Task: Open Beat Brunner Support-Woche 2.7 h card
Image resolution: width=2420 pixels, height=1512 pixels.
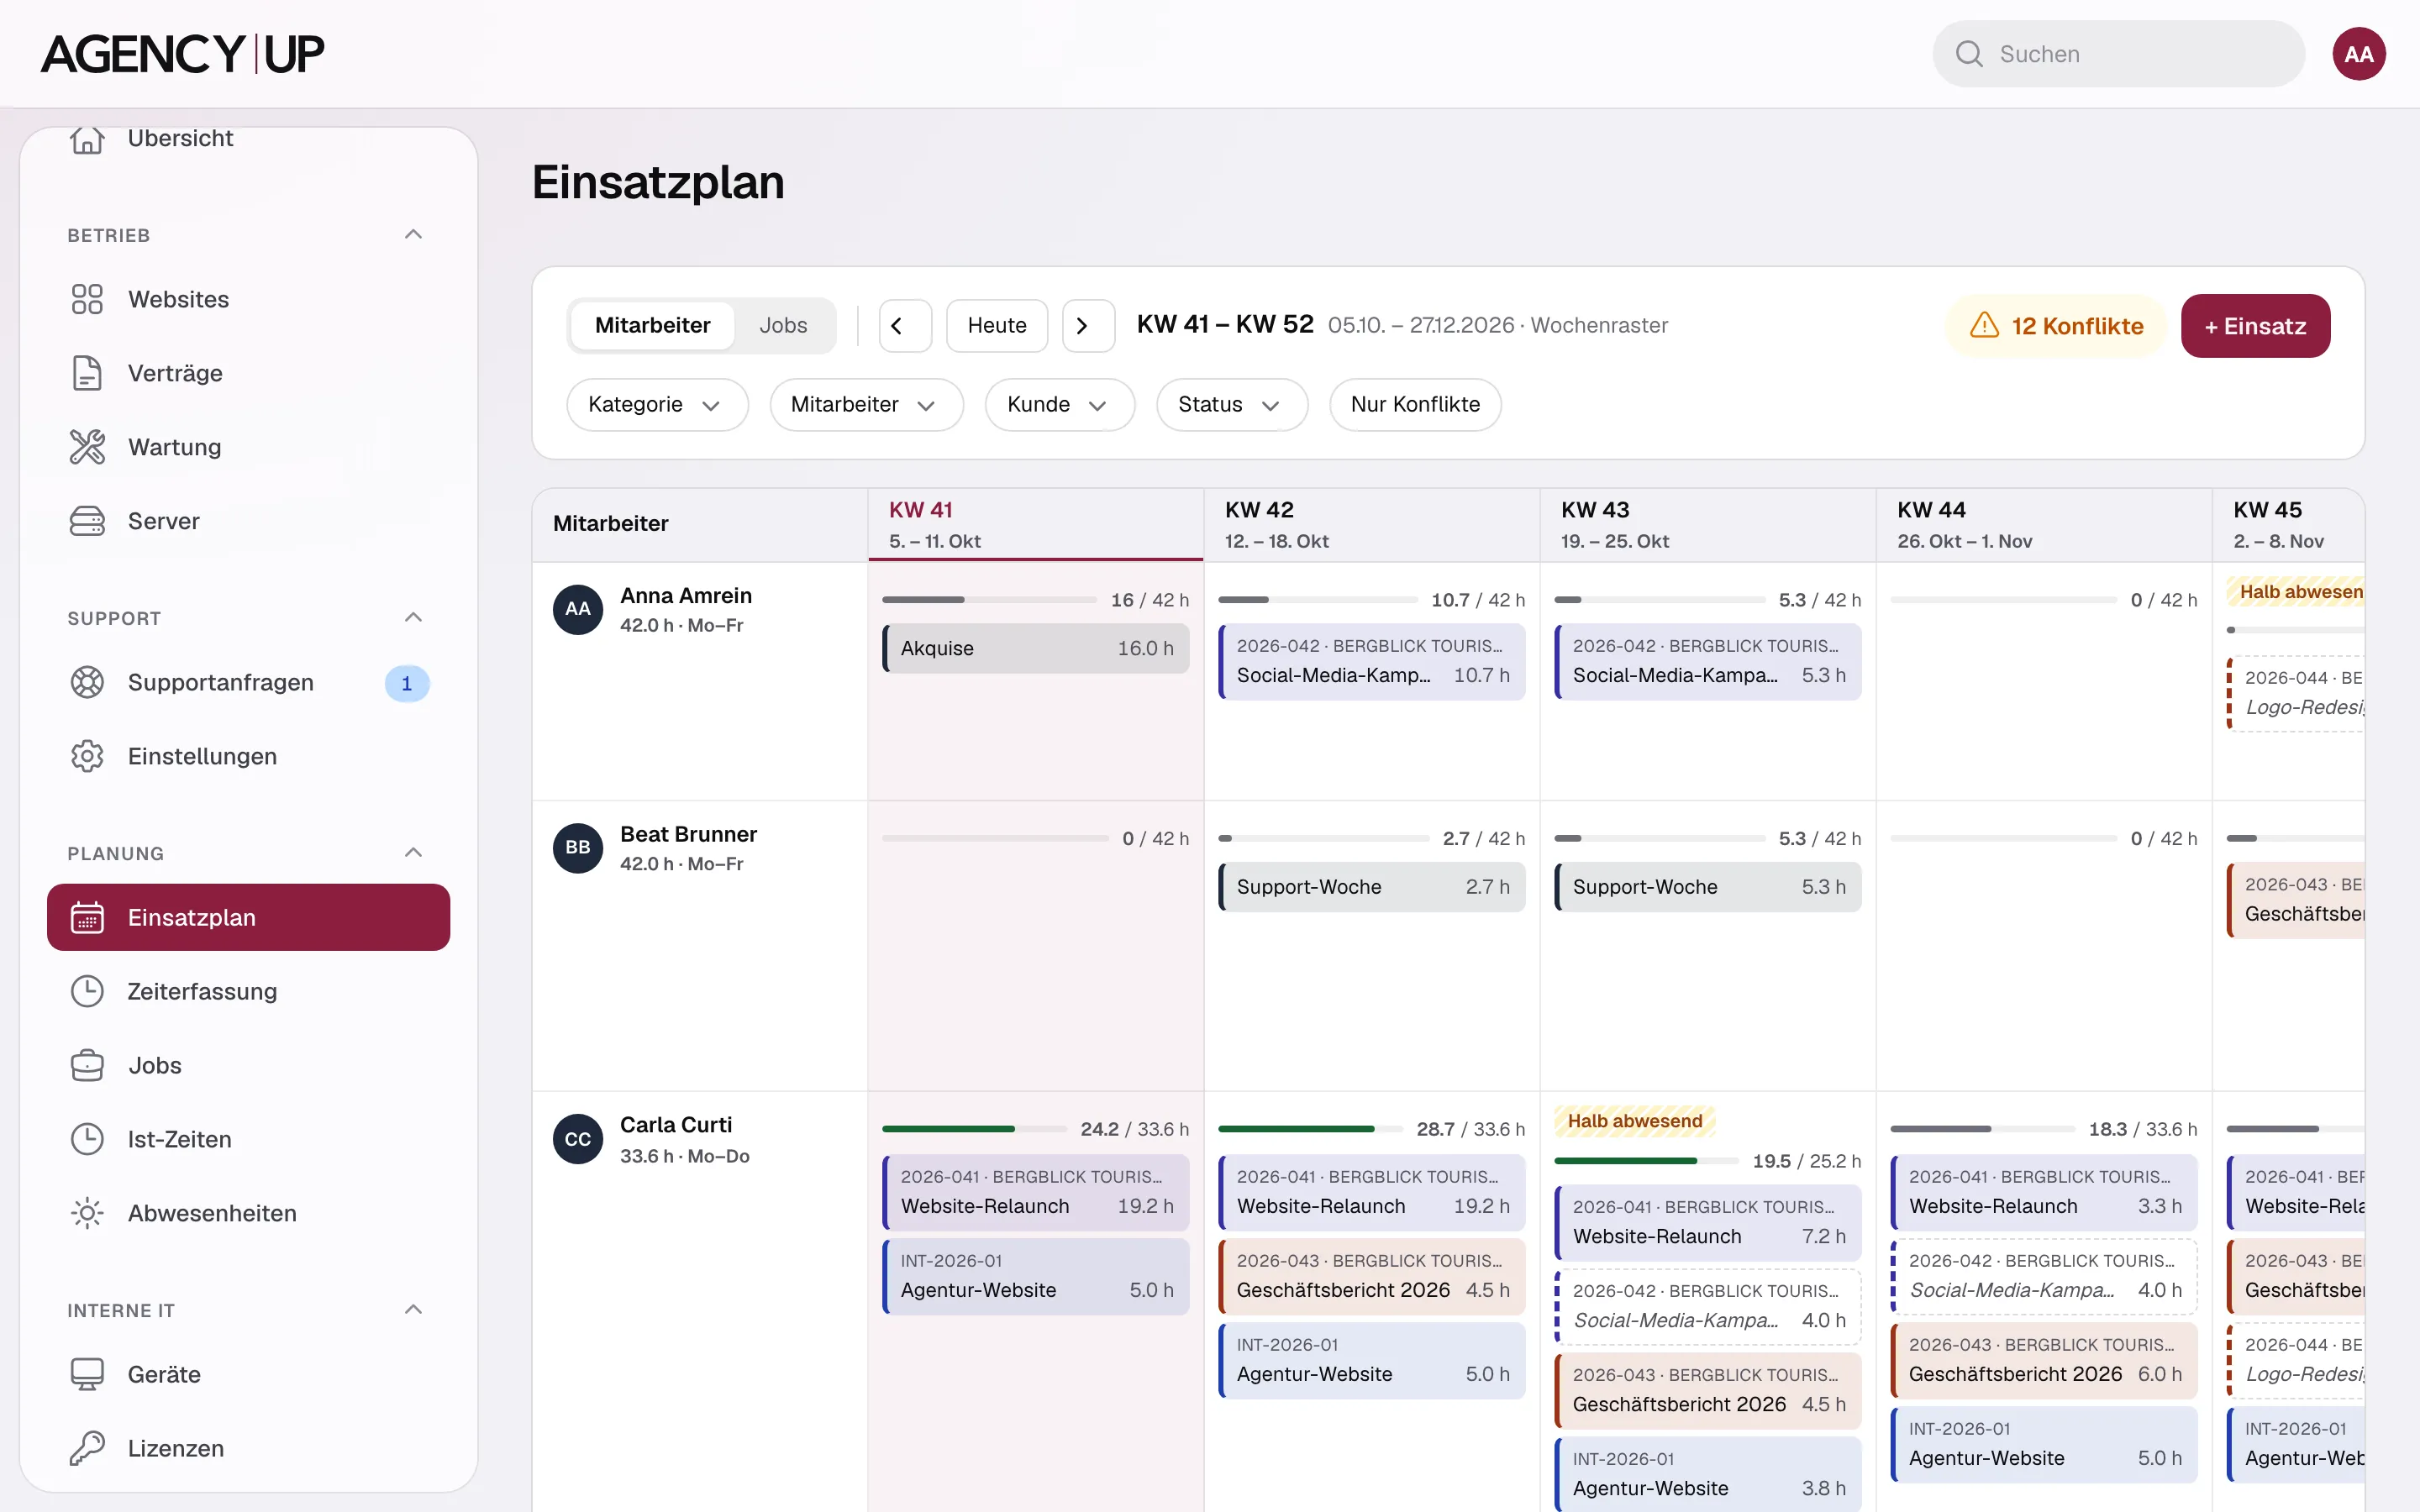Action: click(1371, 887)
